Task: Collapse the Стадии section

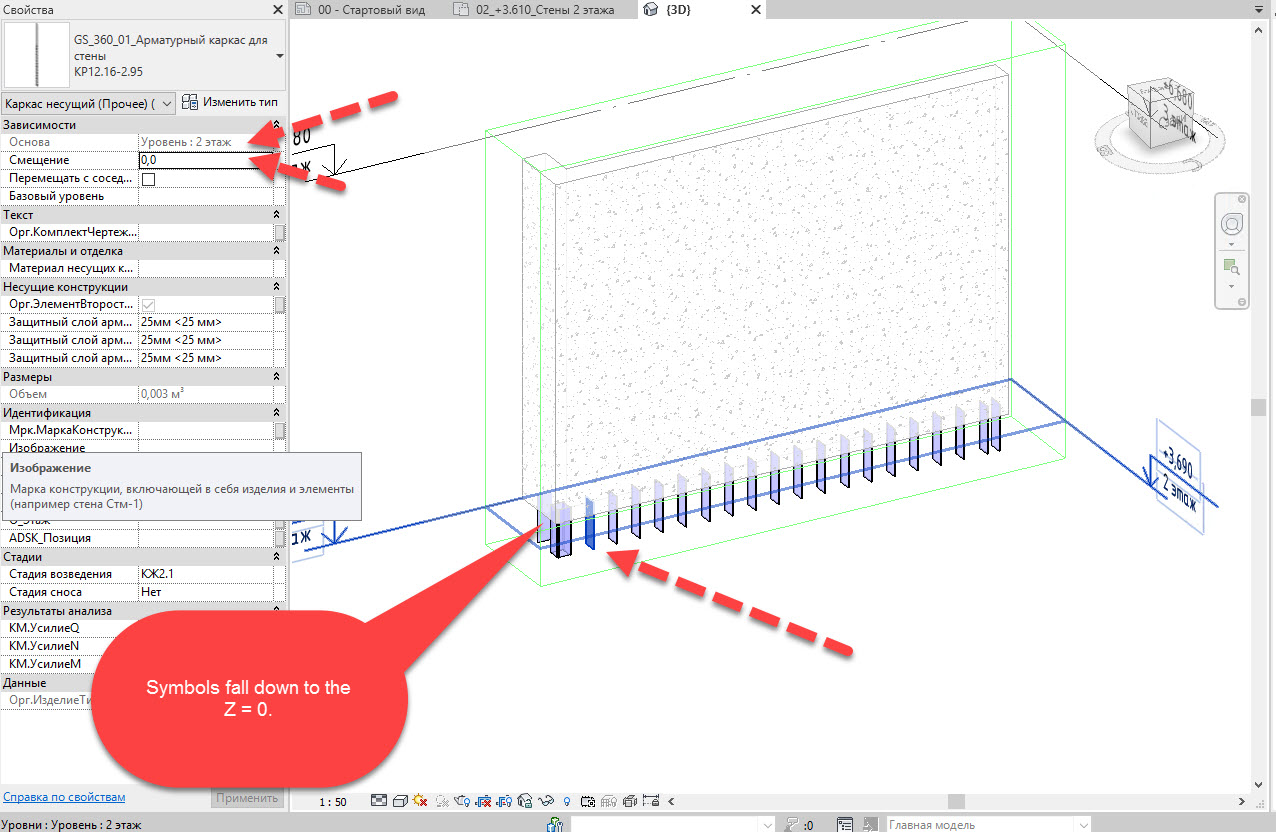Action: coord(276,557)
